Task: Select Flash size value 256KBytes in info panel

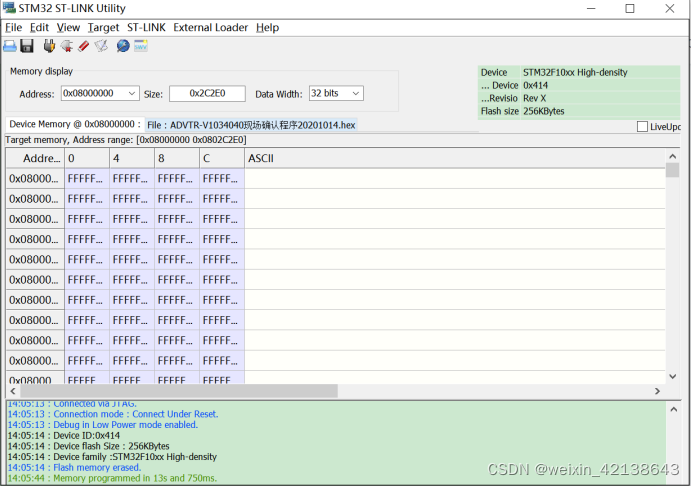Action: click(544, 111)
